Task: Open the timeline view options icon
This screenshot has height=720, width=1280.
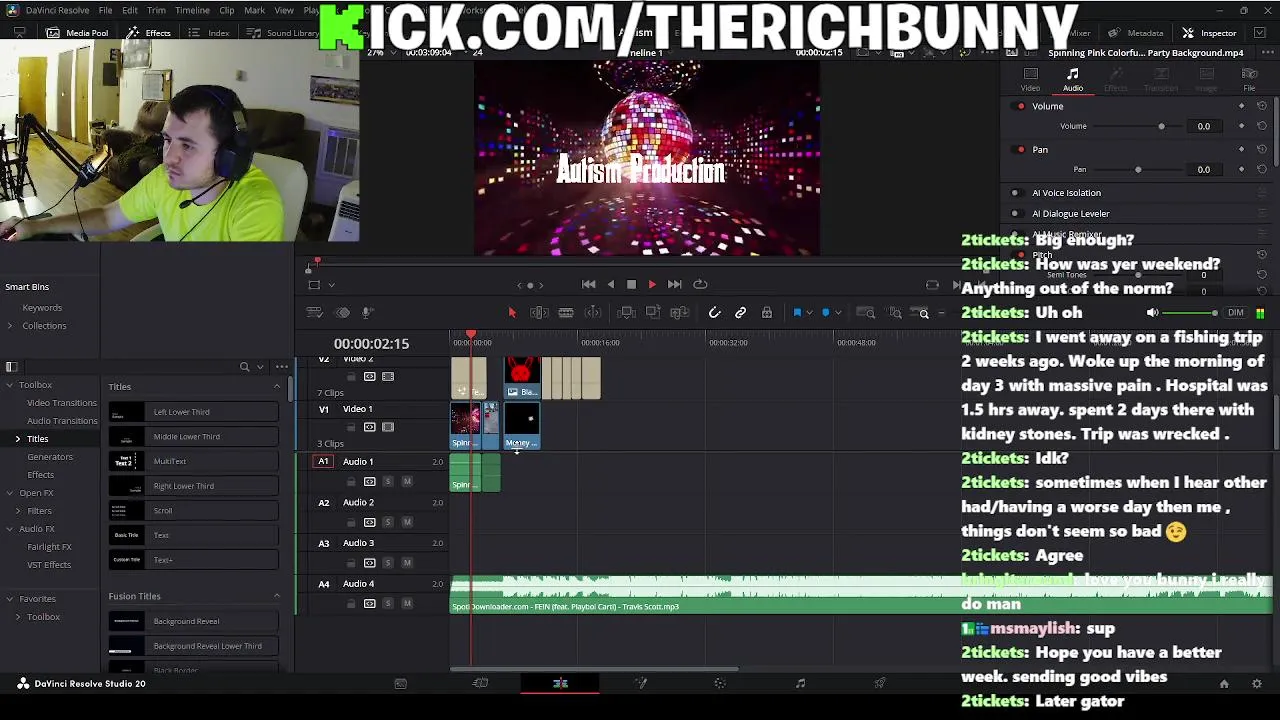Action: [x=314, y=313]
